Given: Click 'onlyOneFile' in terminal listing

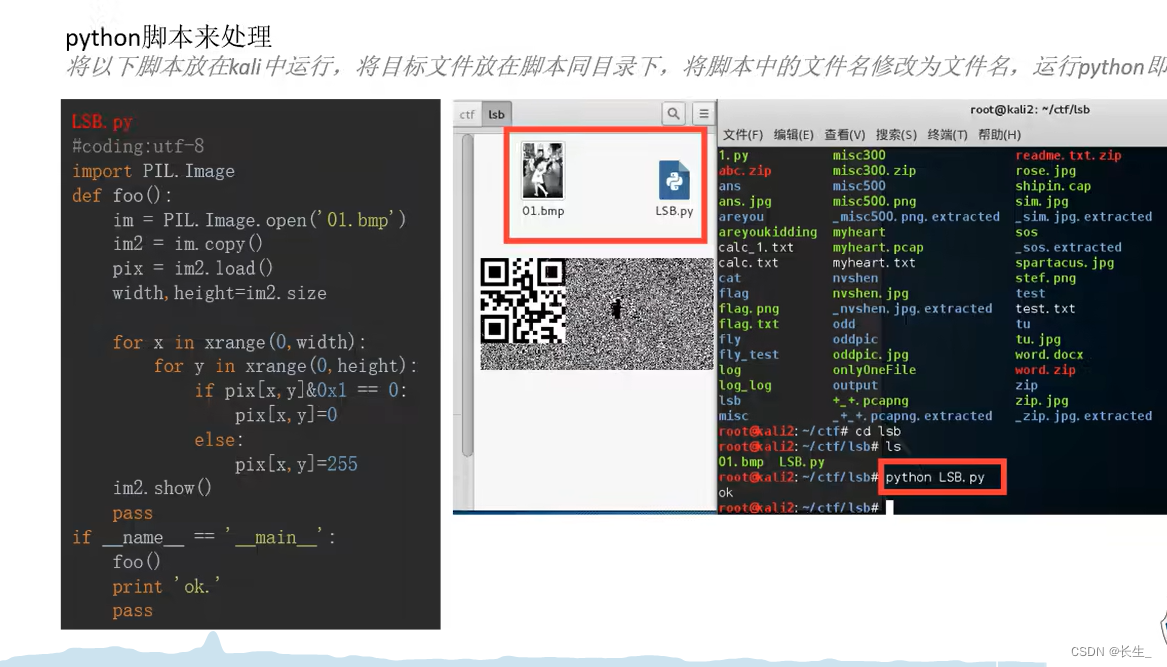Looking at the screenshot, I should (874, 369).
